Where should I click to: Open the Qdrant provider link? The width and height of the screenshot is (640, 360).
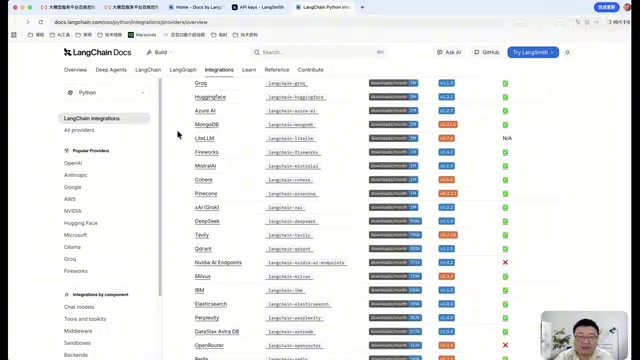click(x=203, y=249)
